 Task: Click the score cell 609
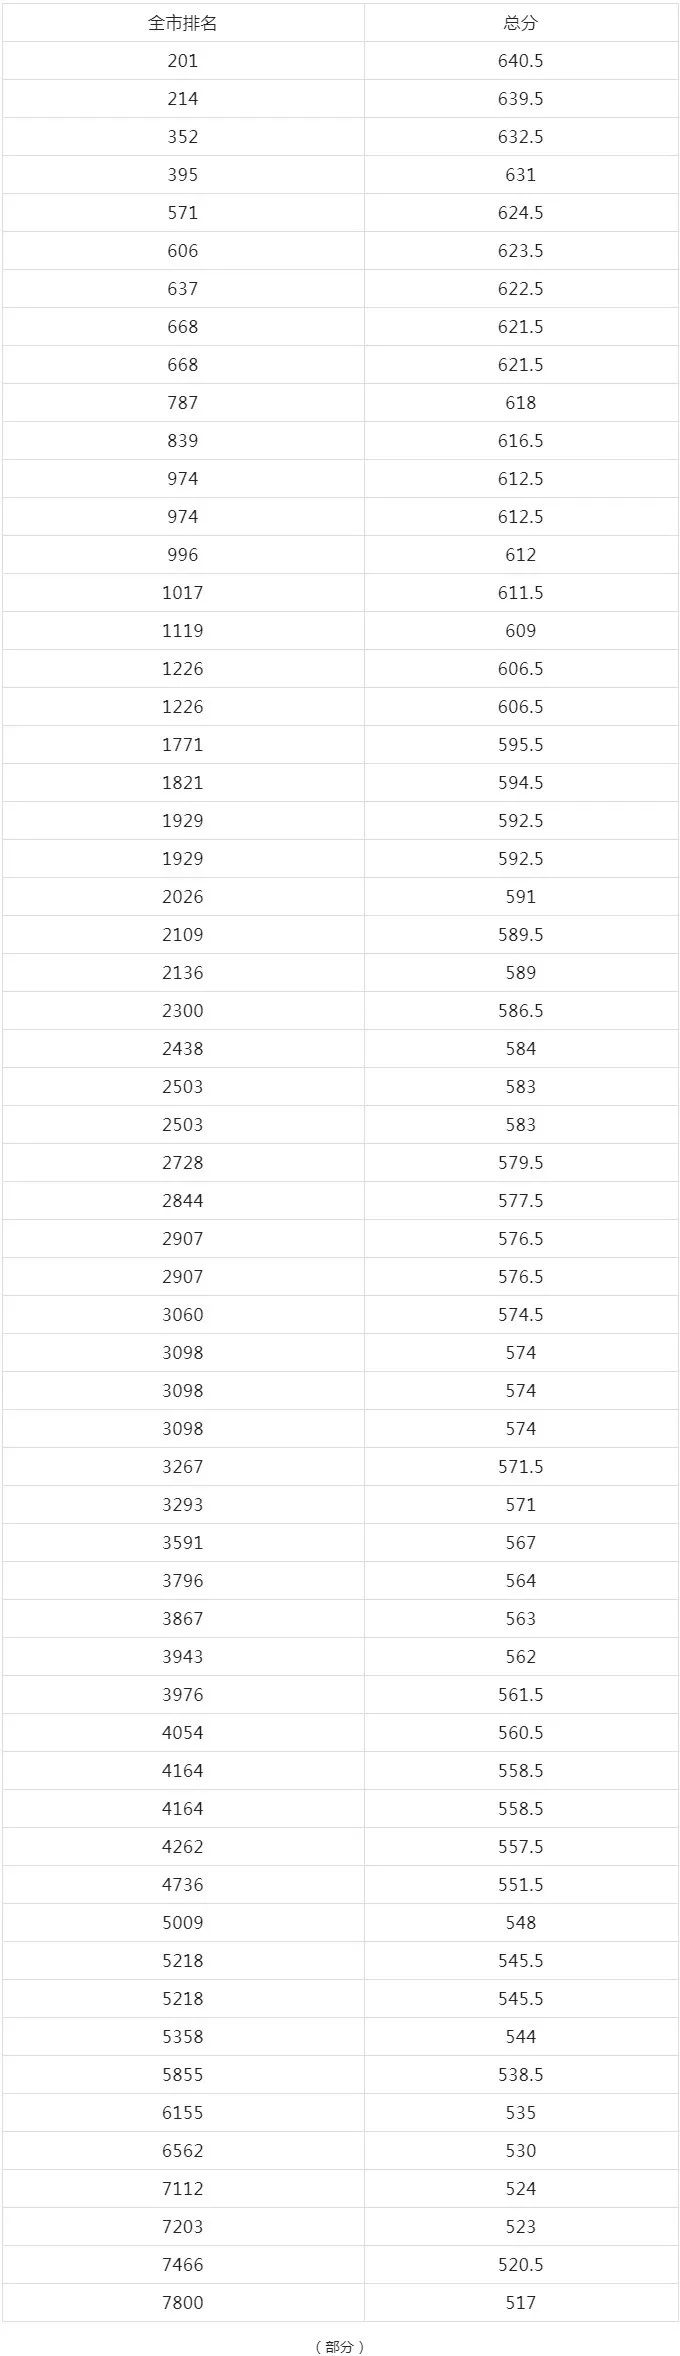(520, 631)
